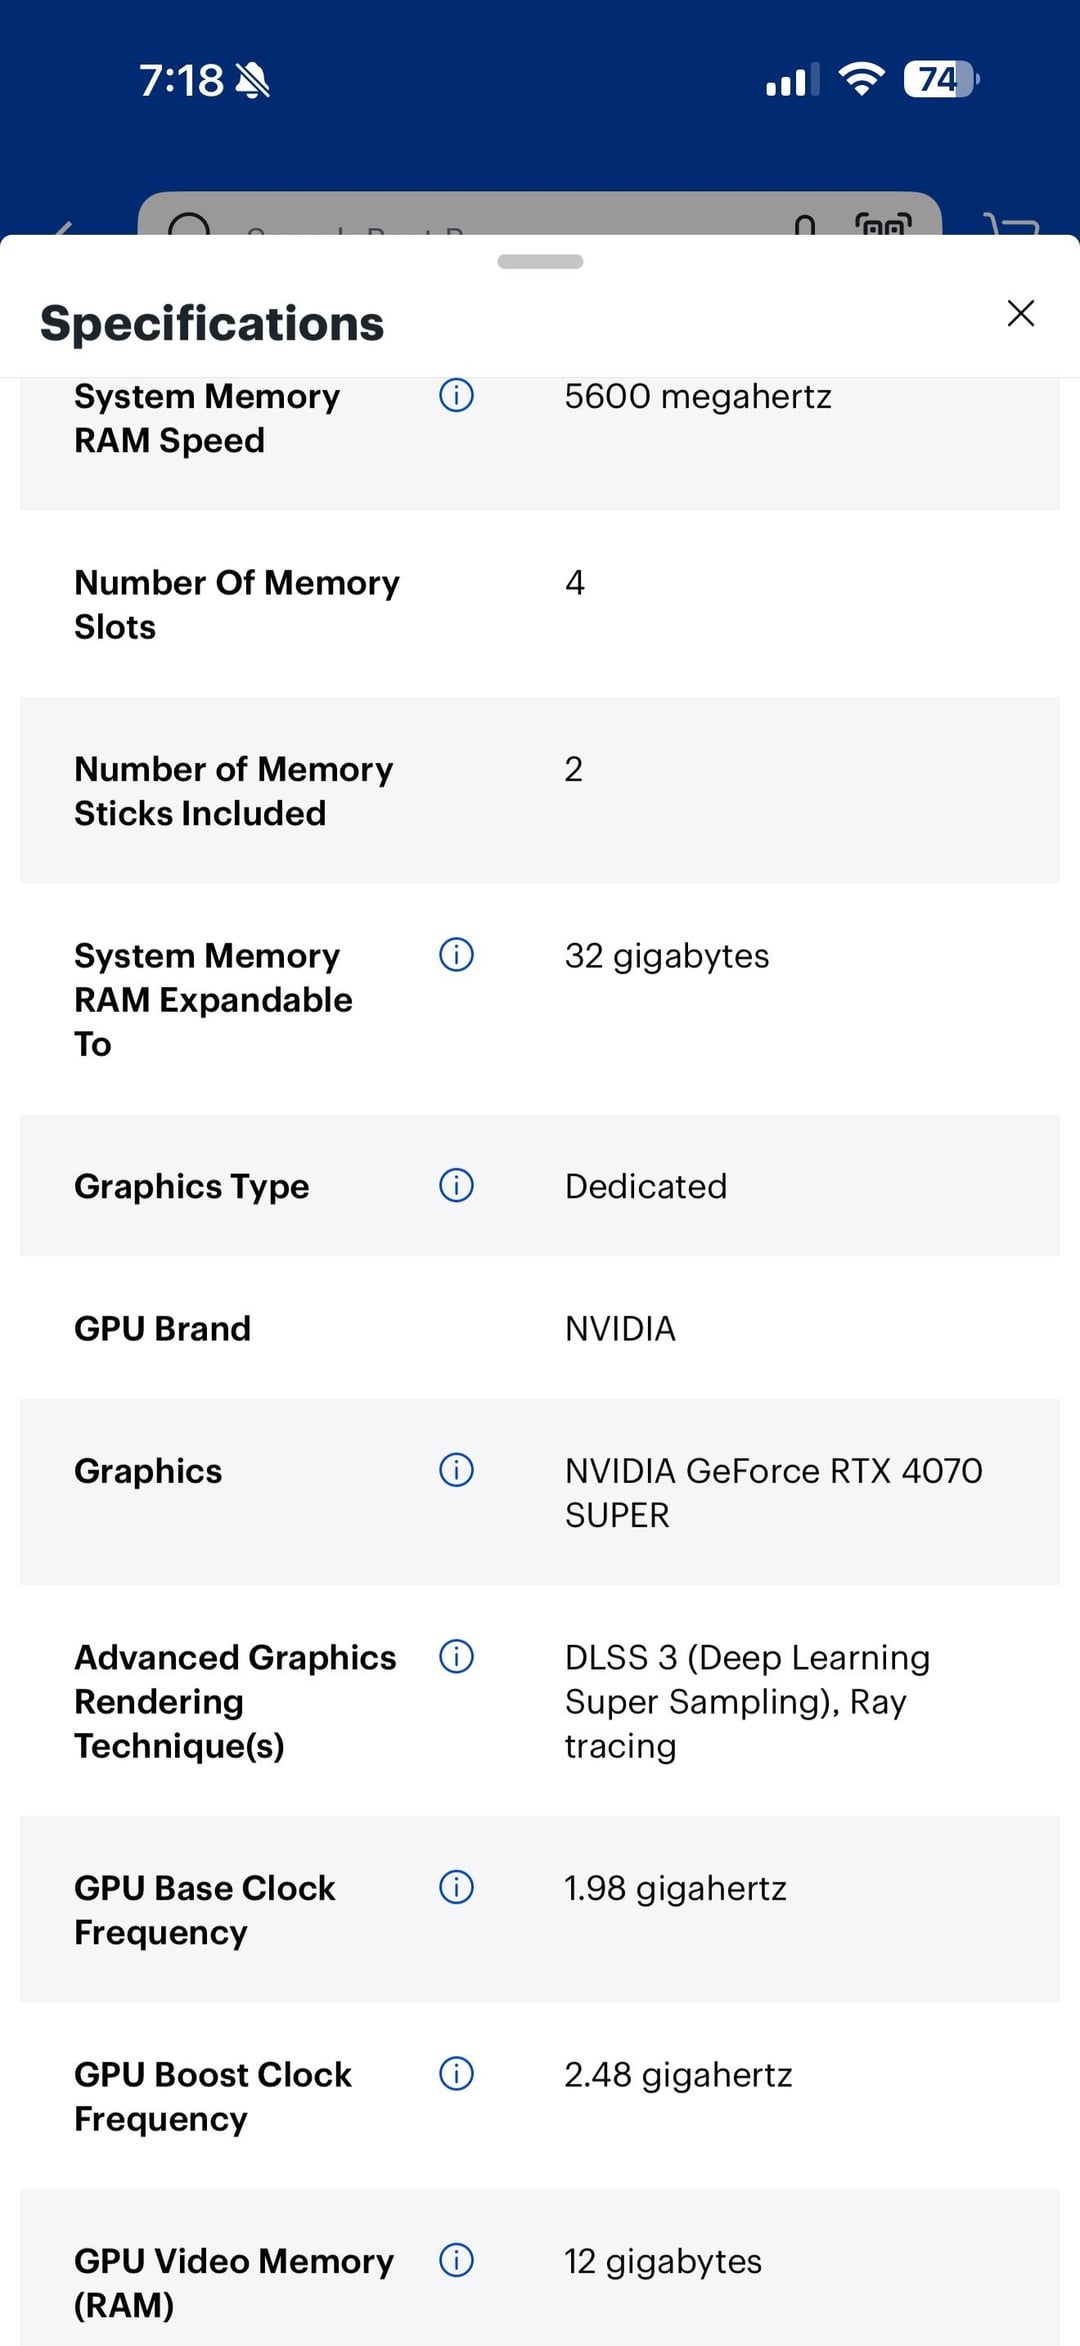This screenshot has width=1080, height=2346.
Task: Tap the Specifications heading
Action: coord(212,323)
